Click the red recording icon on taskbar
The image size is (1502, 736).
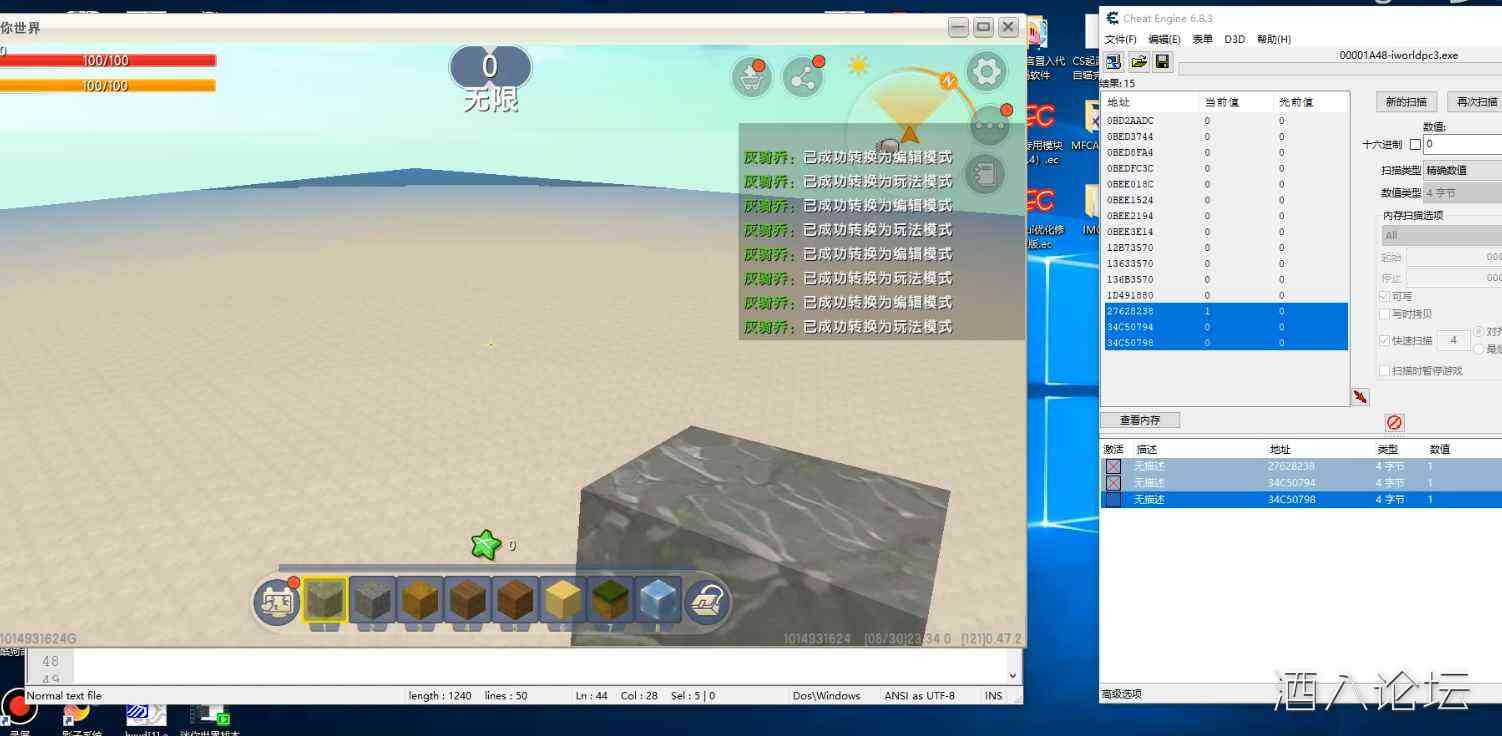point(19,707)
